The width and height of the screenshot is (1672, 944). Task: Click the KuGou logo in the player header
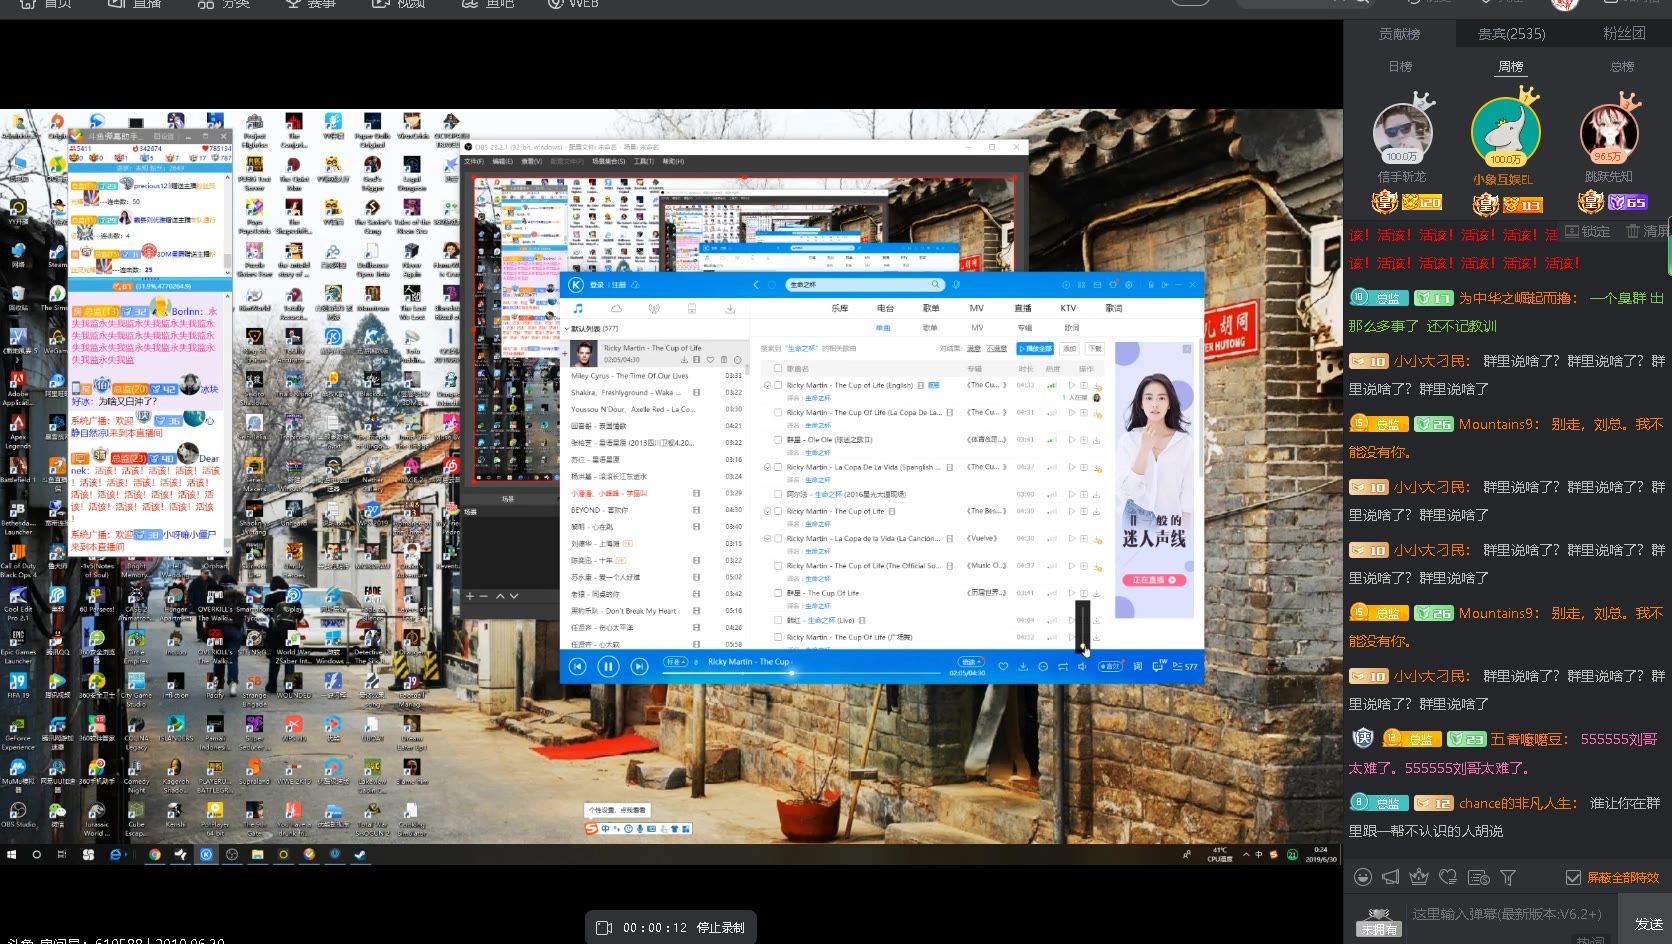[576, 285]
